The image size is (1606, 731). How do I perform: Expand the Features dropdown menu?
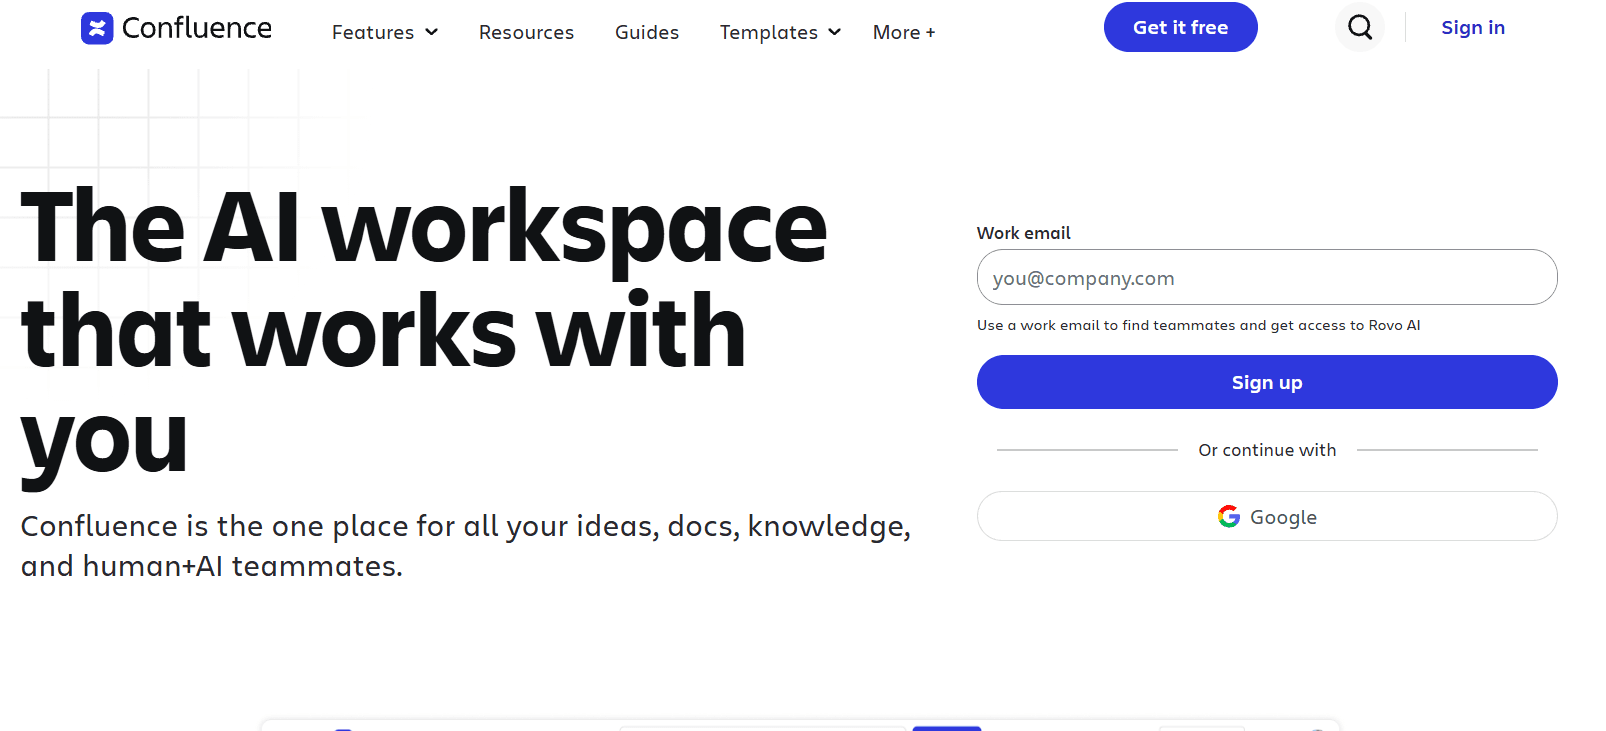[385, 32]
